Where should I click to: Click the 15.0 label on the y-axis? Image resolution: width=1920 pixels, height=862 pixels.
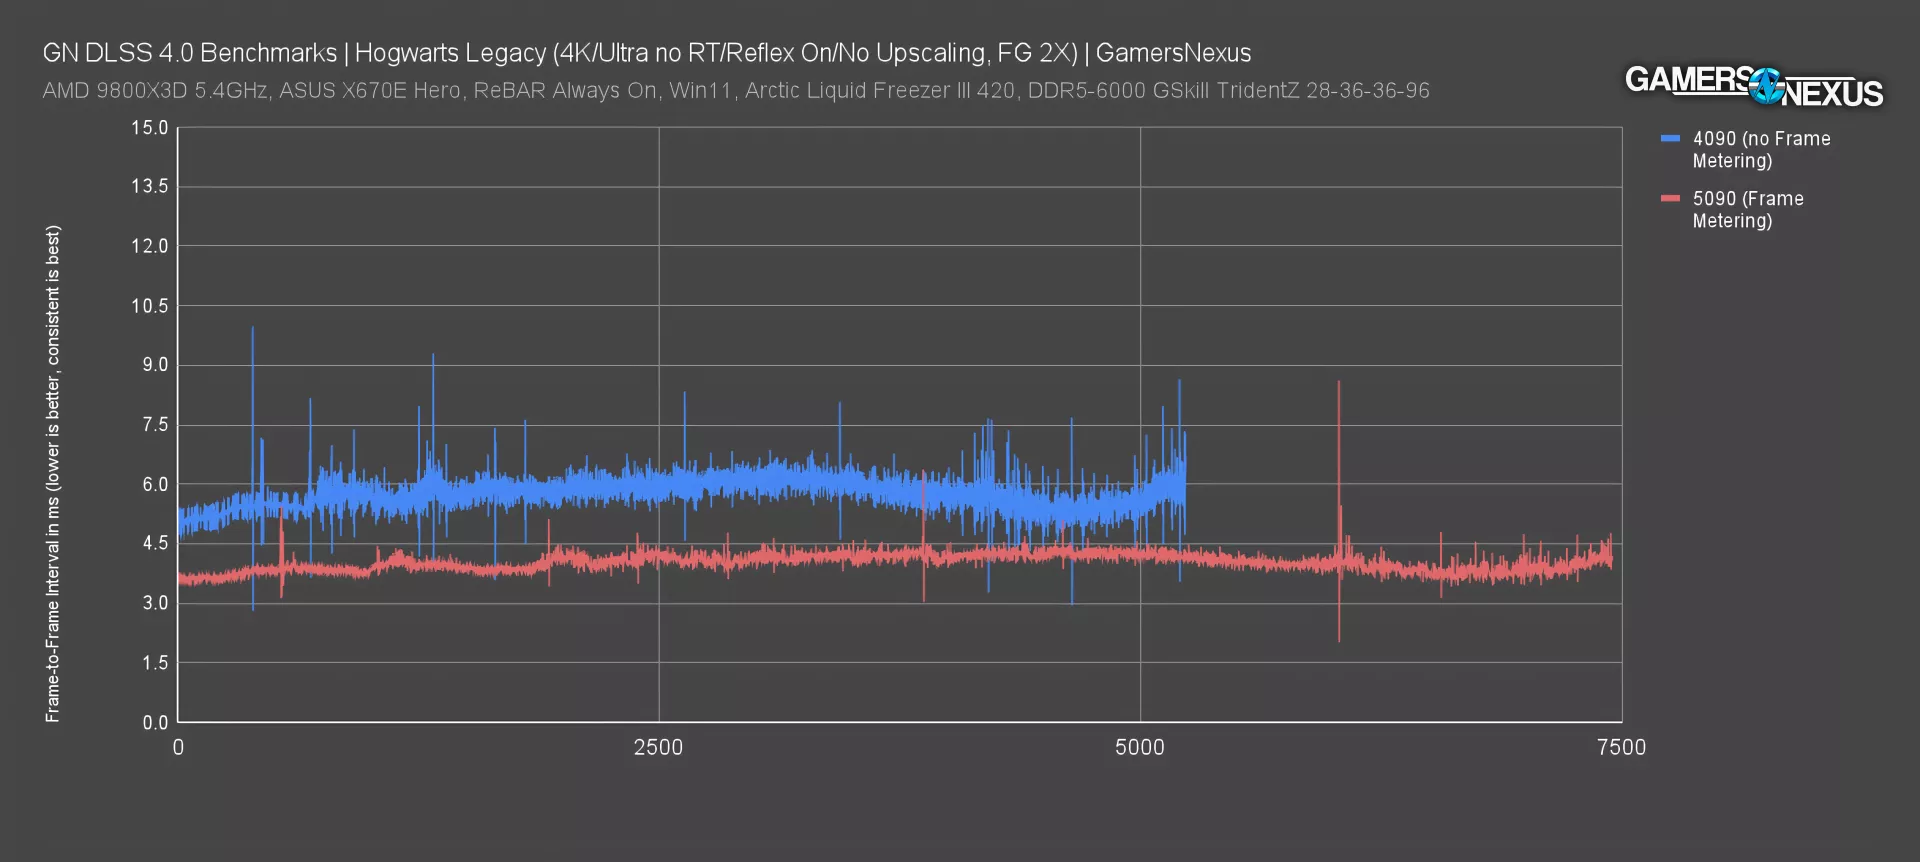pyautogui.click(x=149, y=128)
